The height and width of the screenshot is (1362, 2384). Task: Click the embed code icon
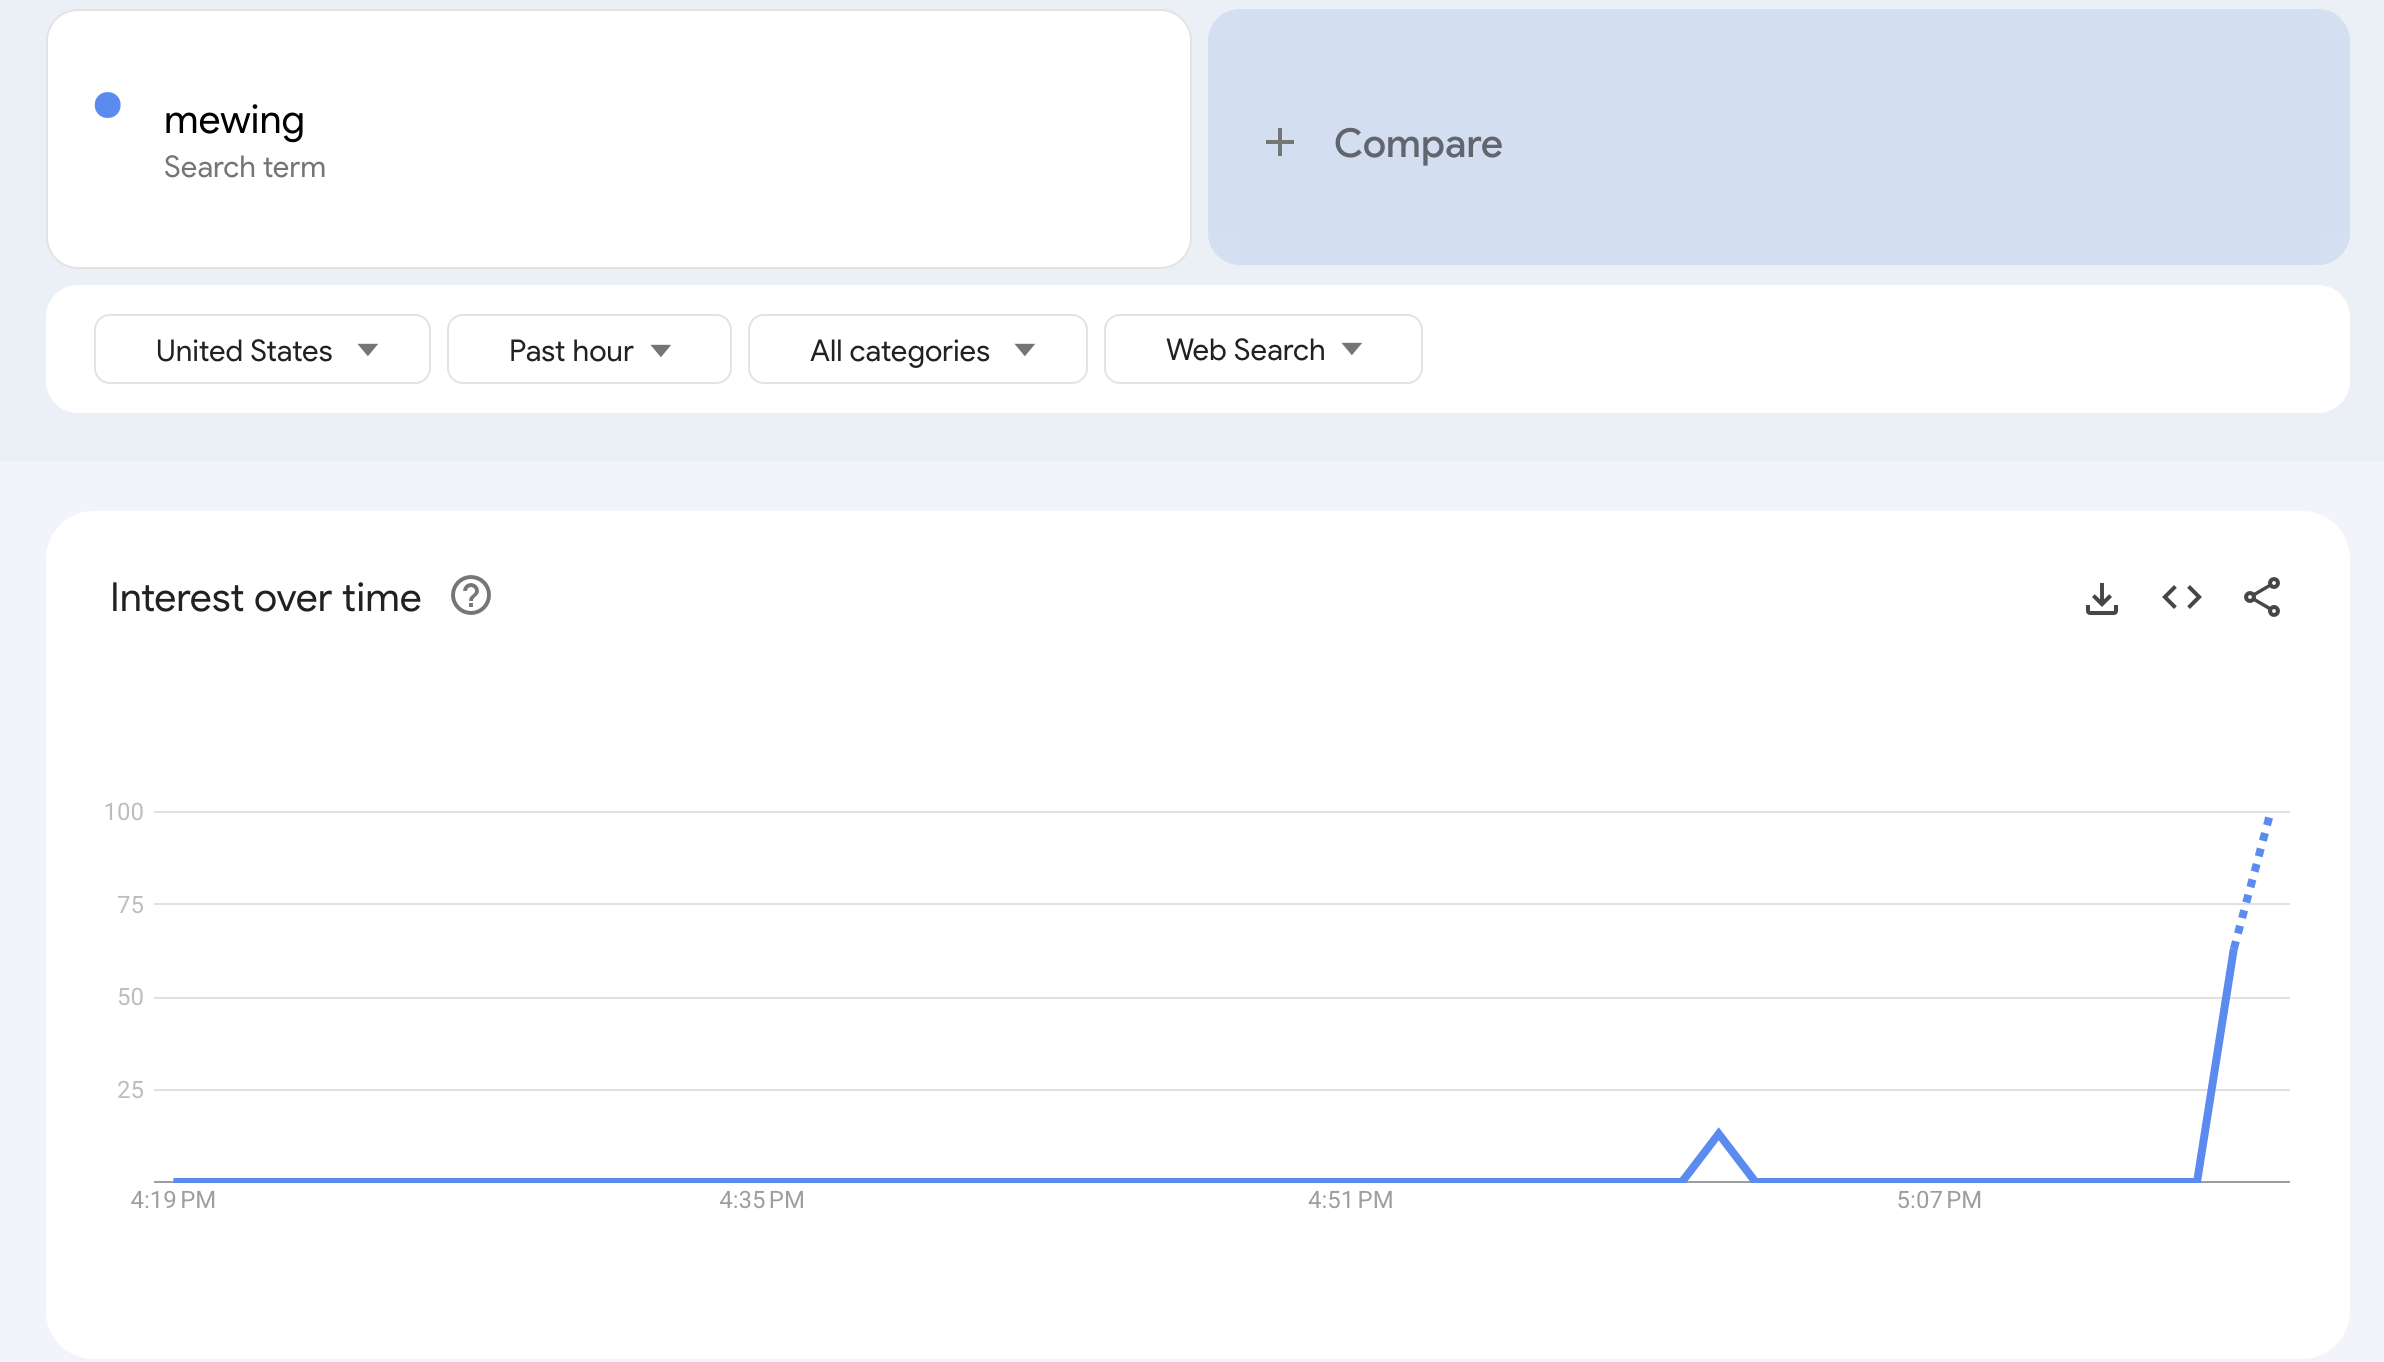pos(2181,598)
